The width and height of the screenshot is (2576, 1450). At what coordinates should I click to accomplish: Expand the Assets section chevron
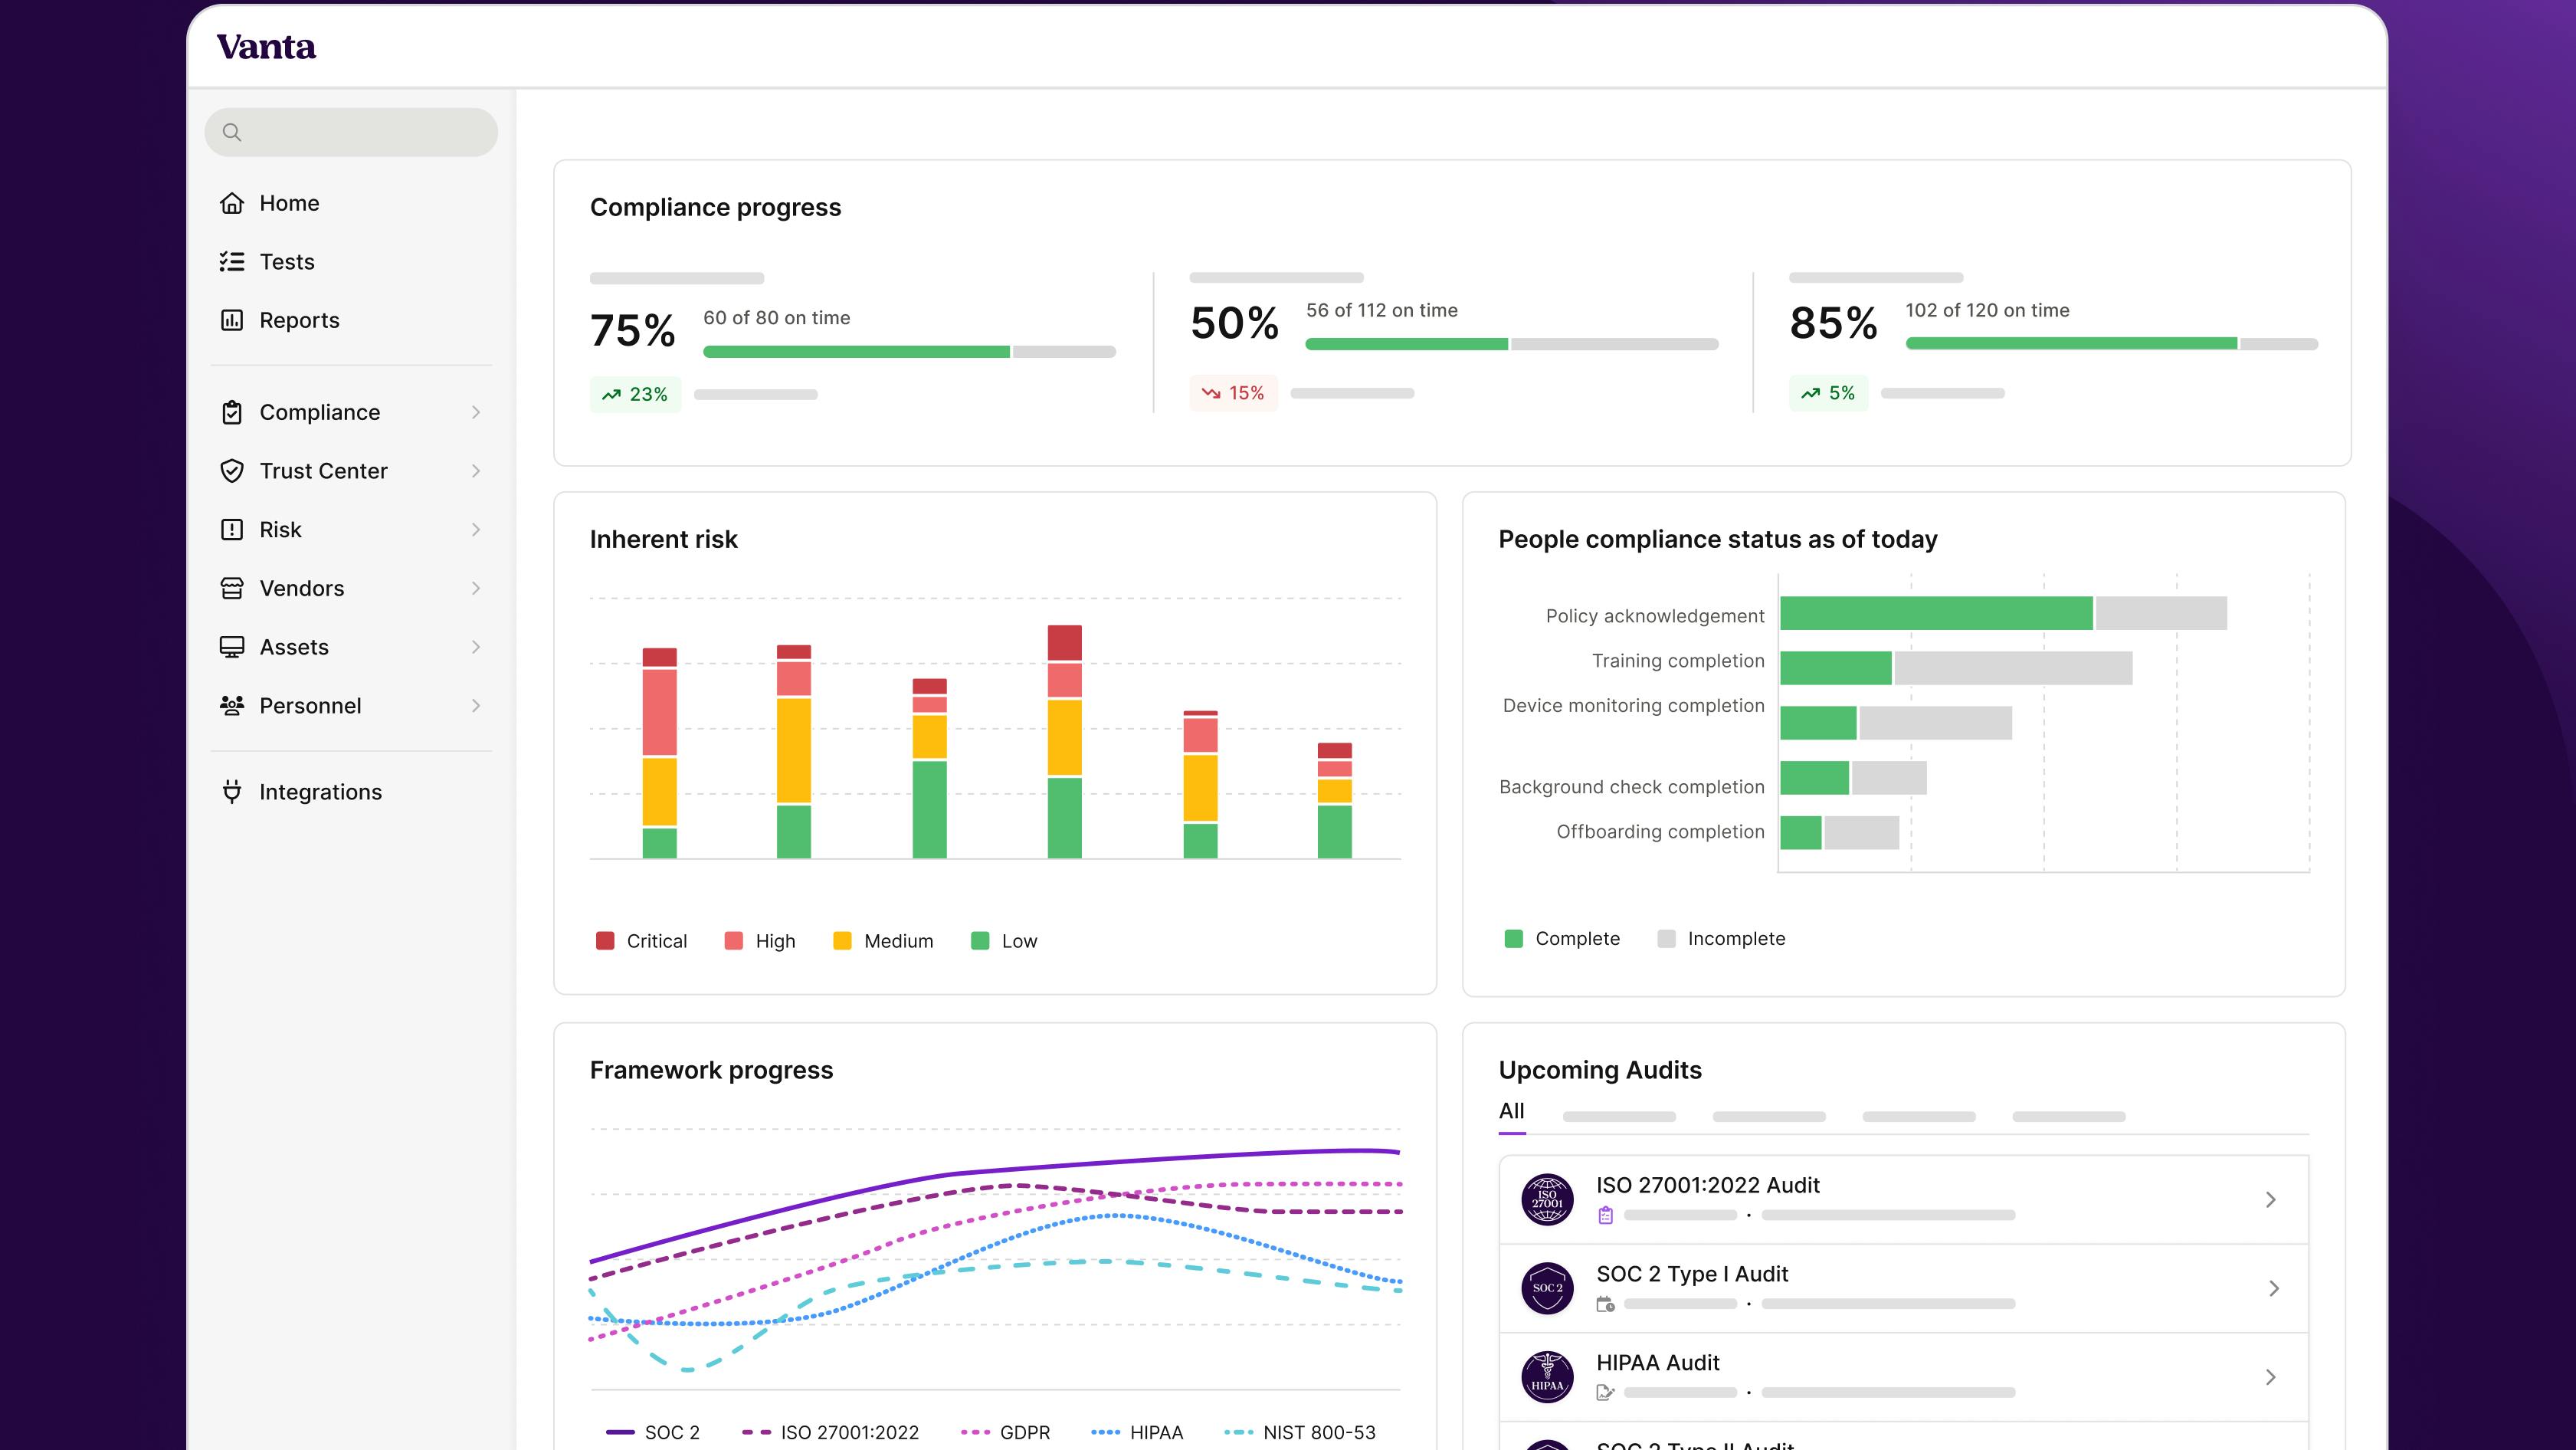click(x=476, y=647)
